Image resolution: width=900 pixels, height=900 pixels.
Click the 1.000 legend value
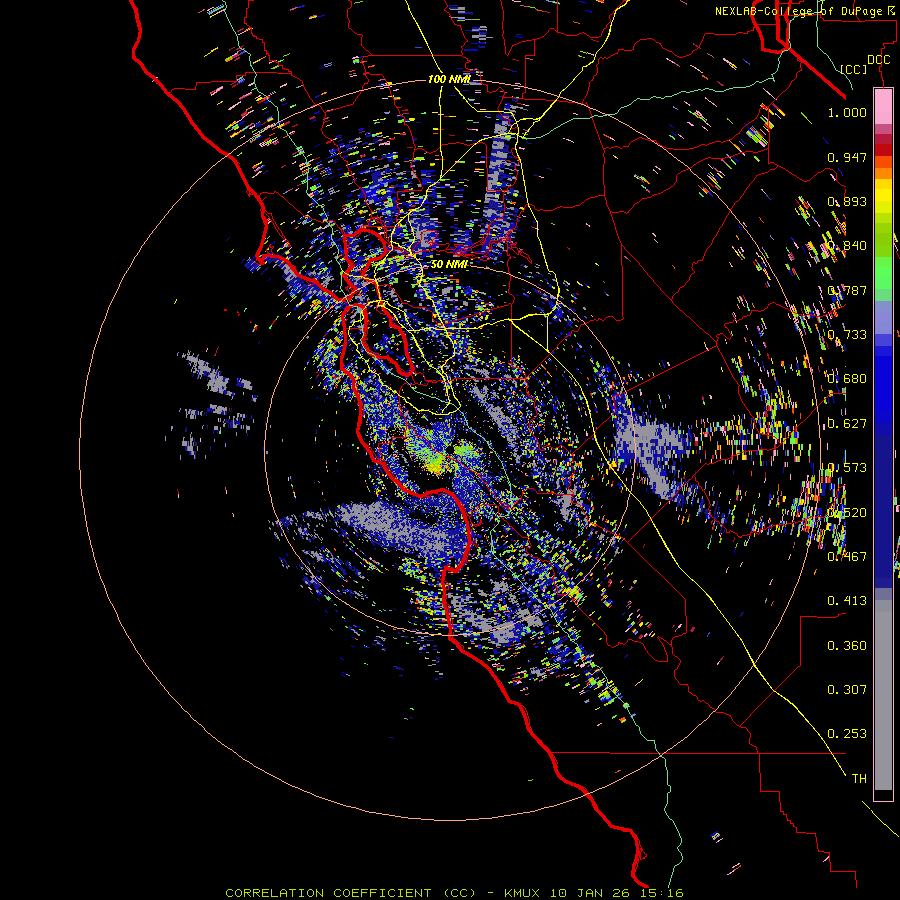pos(847,112)
